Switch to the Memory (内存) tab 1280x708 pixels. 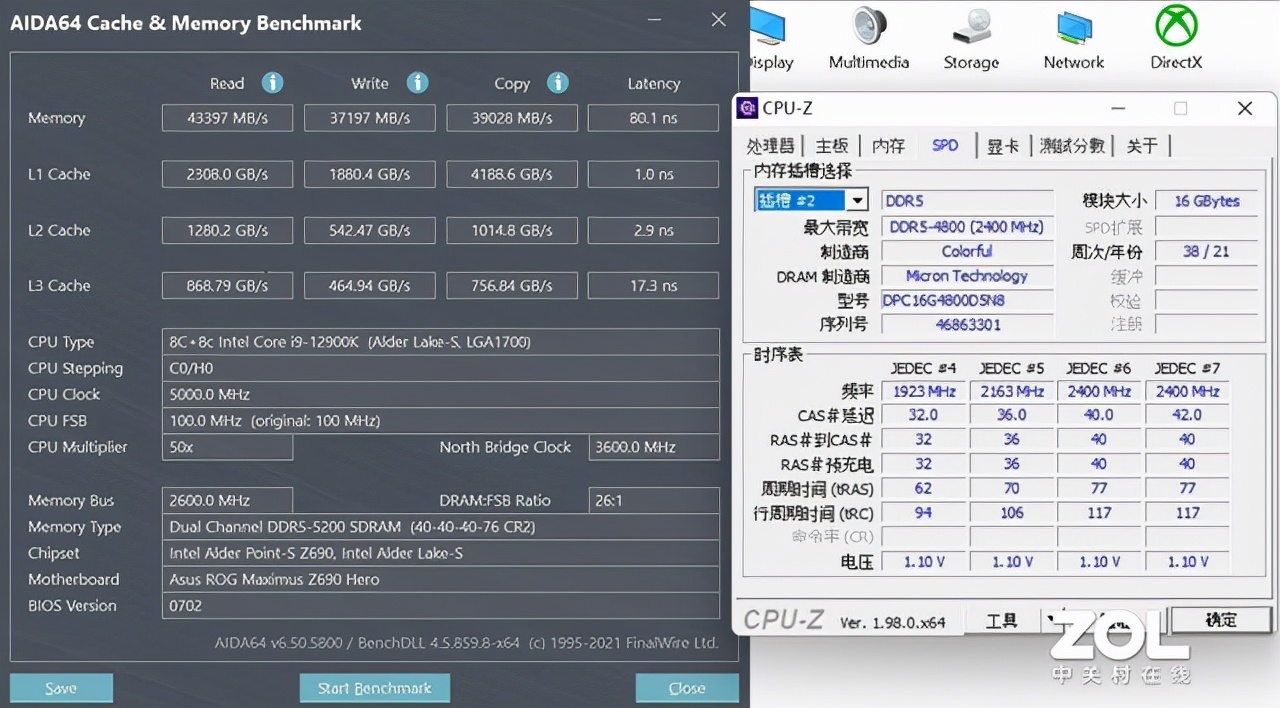887,145
